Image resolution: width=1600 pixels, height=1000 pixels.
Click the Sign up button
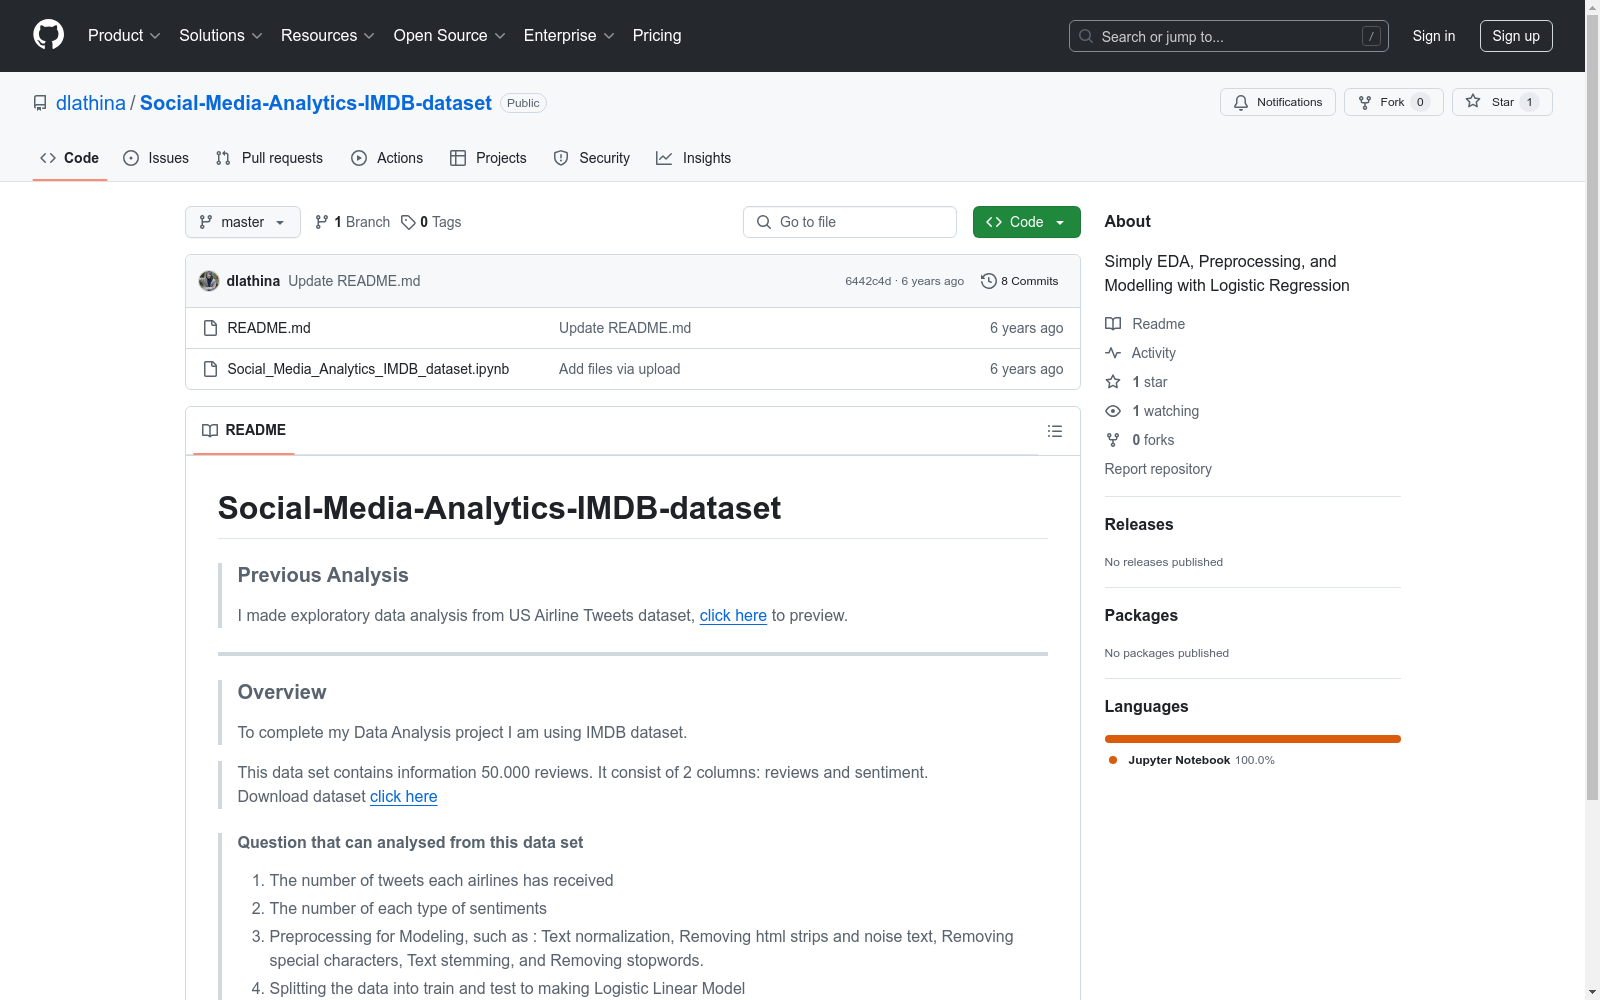point(1516,36)
